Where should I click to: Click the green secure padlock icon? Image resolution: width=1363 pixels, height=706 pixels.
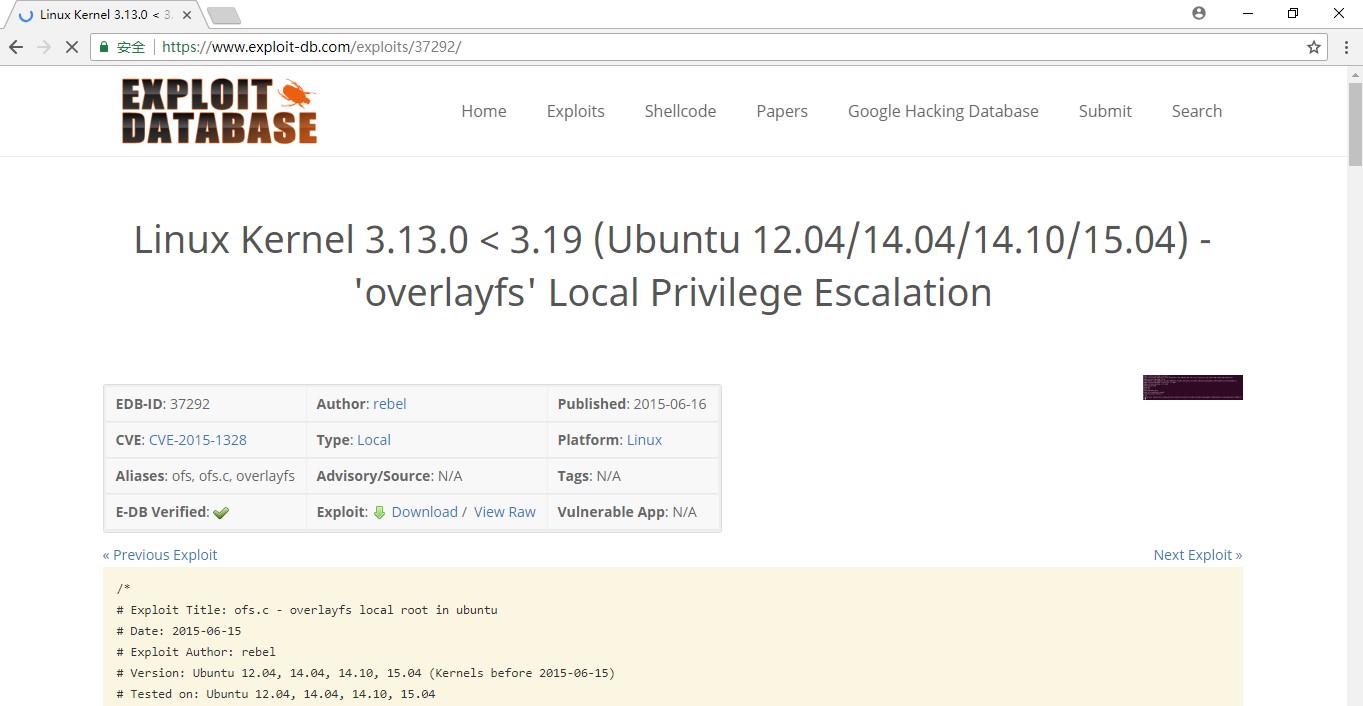103,47
